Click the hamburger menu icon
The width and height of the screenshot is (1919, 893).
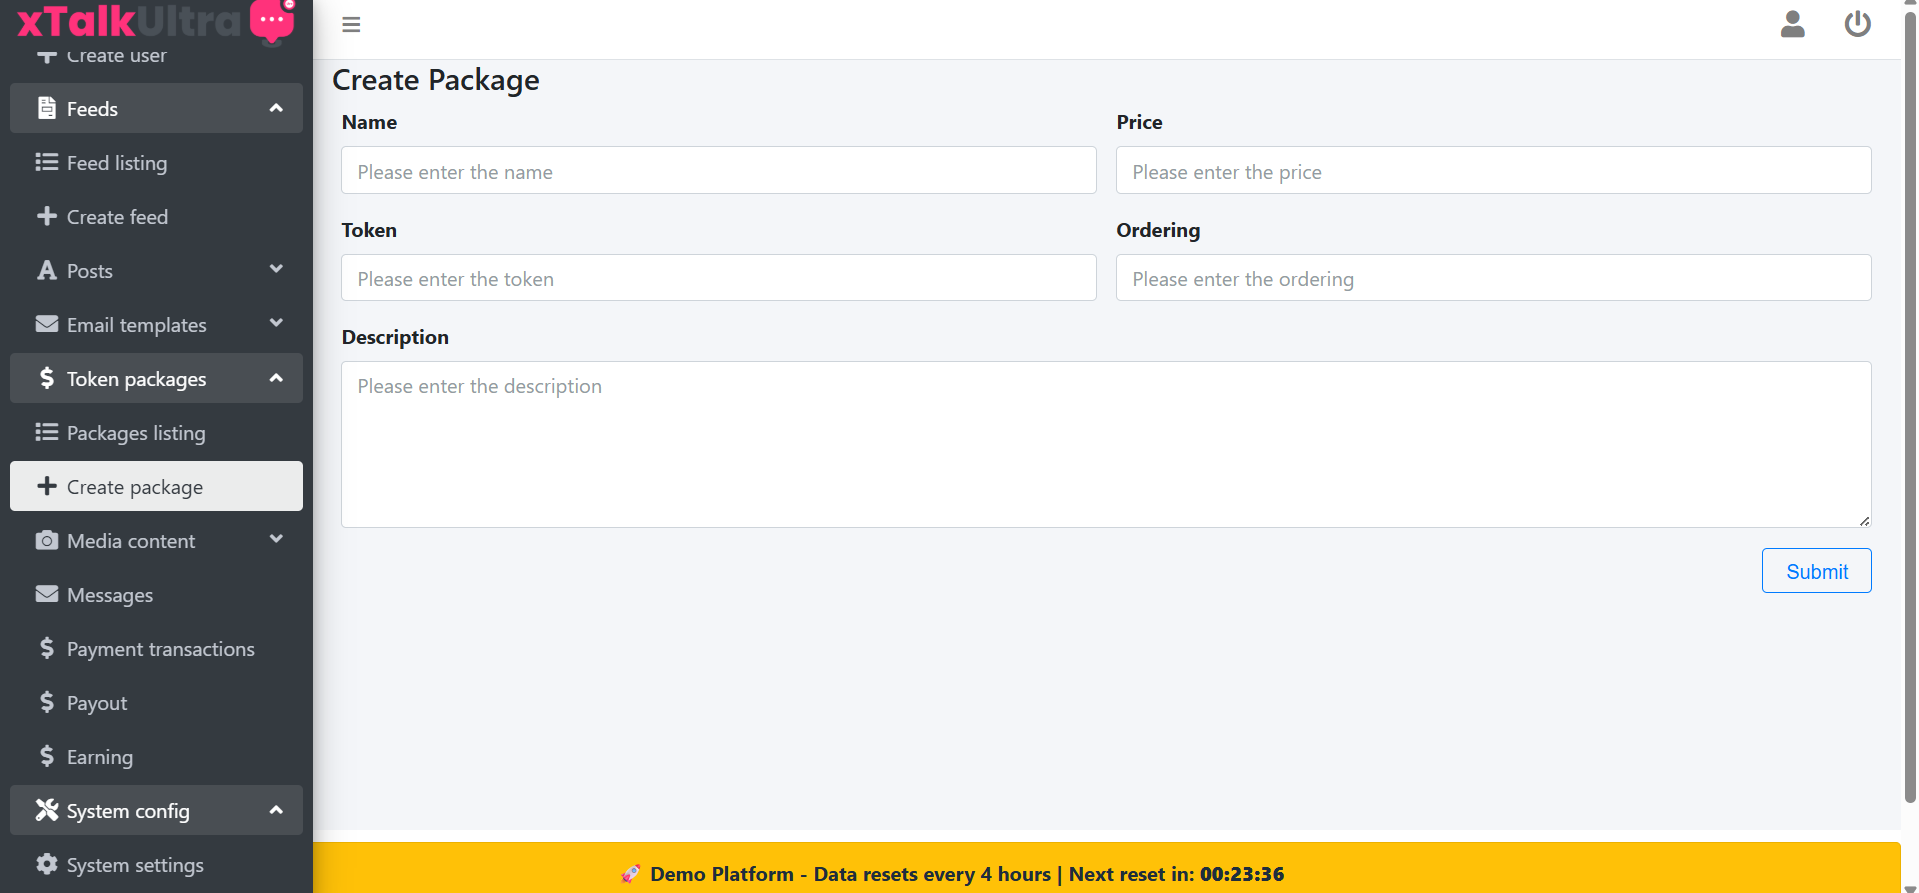pyautogui.click(x=351, y=25)
